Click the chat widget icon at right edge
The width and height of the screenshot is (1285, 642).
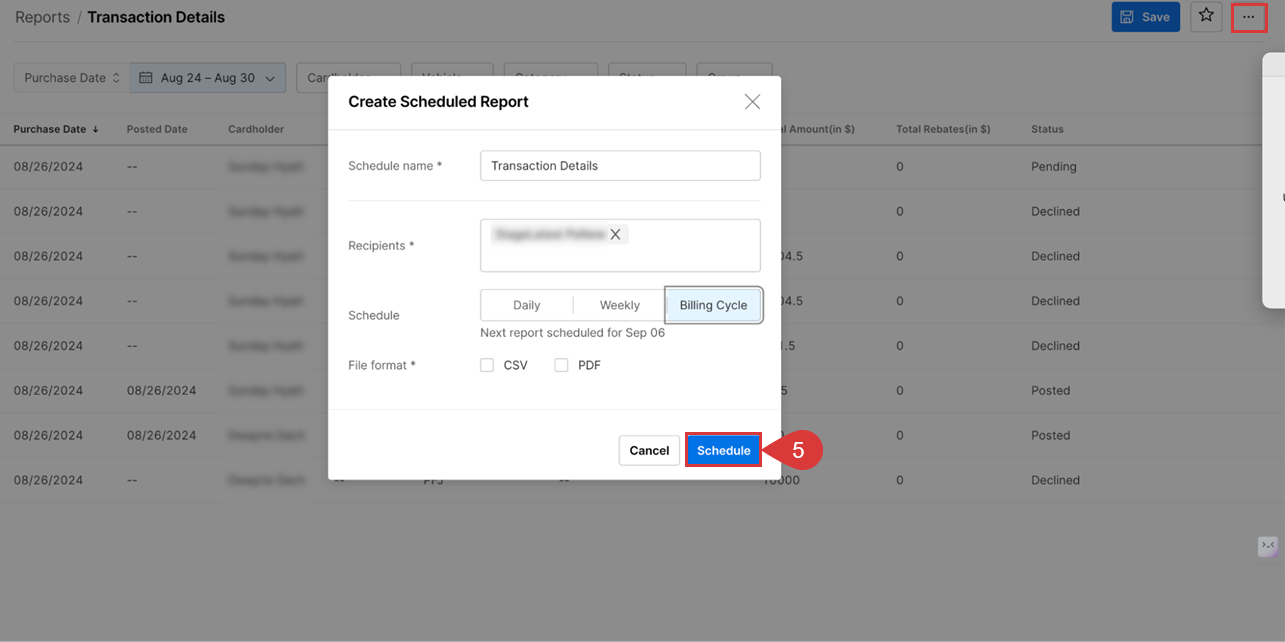1267,546
